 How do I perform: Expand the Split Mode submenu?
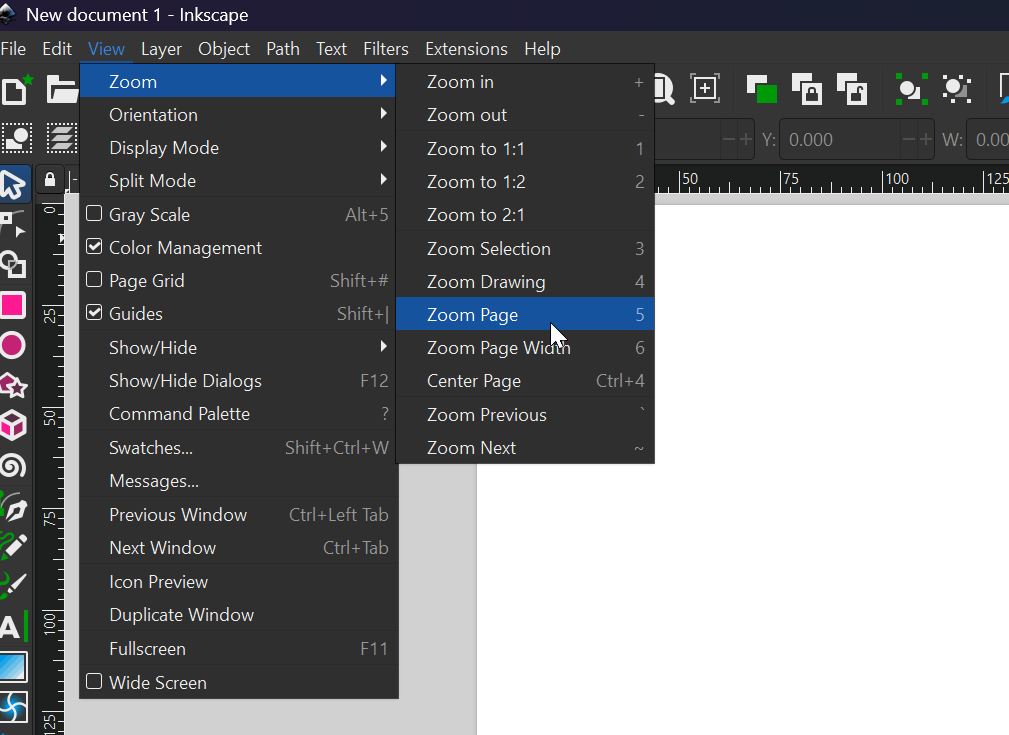(x=239, y=181)
